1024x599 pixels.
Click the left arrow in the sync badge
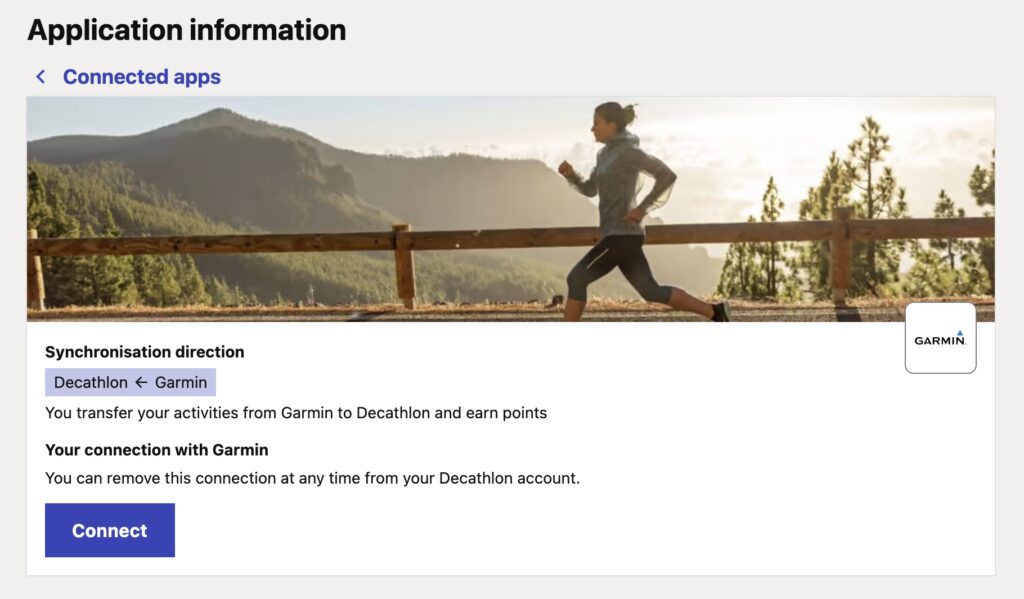[x=141, y=383]
